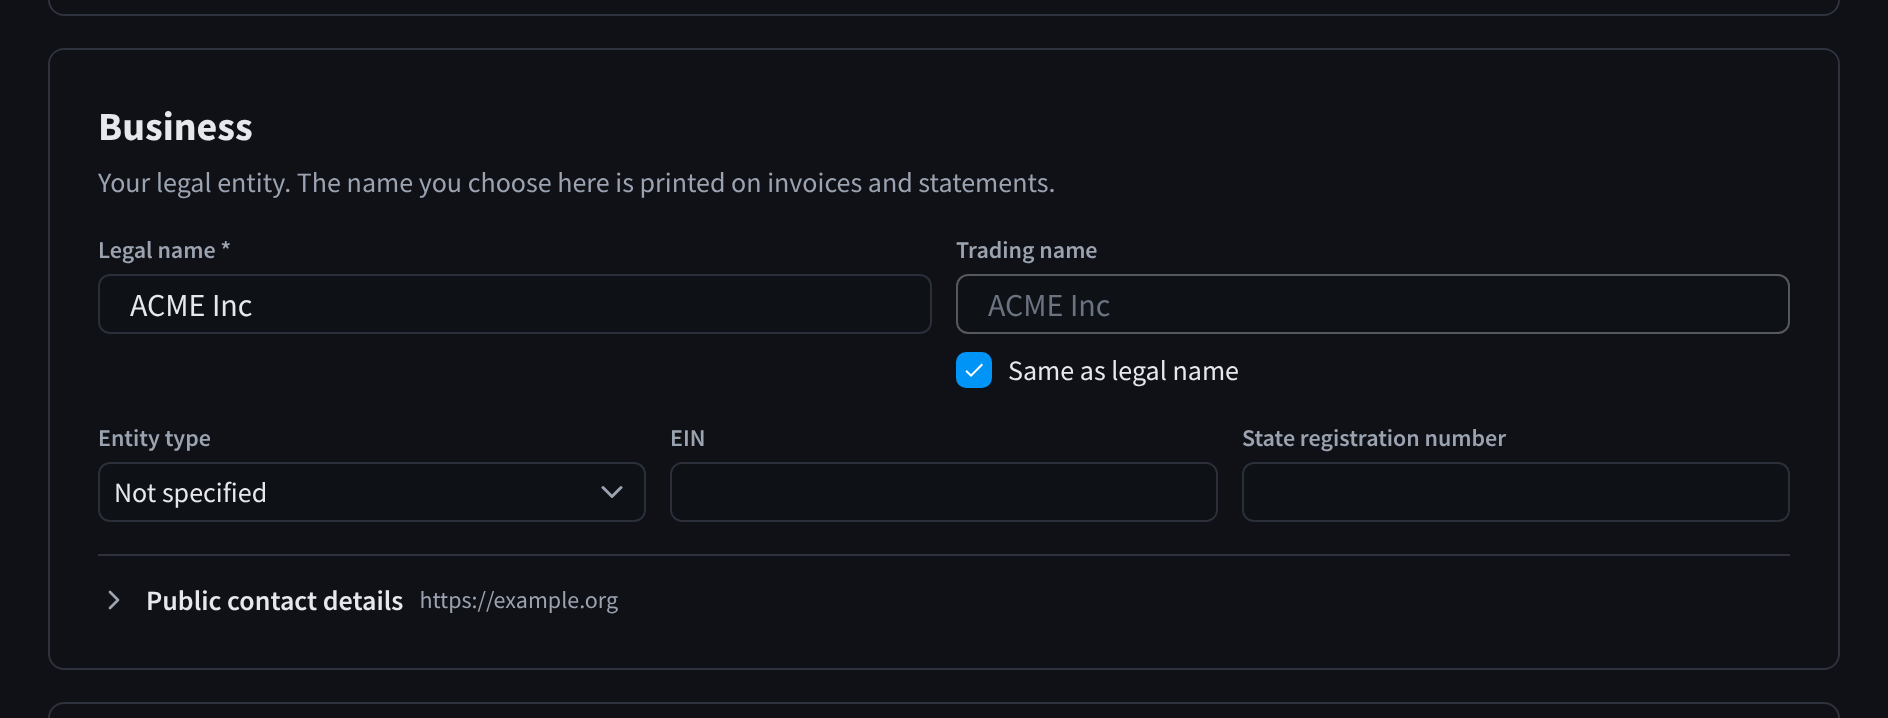Click the legal entity description text
This screenshot has height=718, width=1888.
[x=576, y=183]
